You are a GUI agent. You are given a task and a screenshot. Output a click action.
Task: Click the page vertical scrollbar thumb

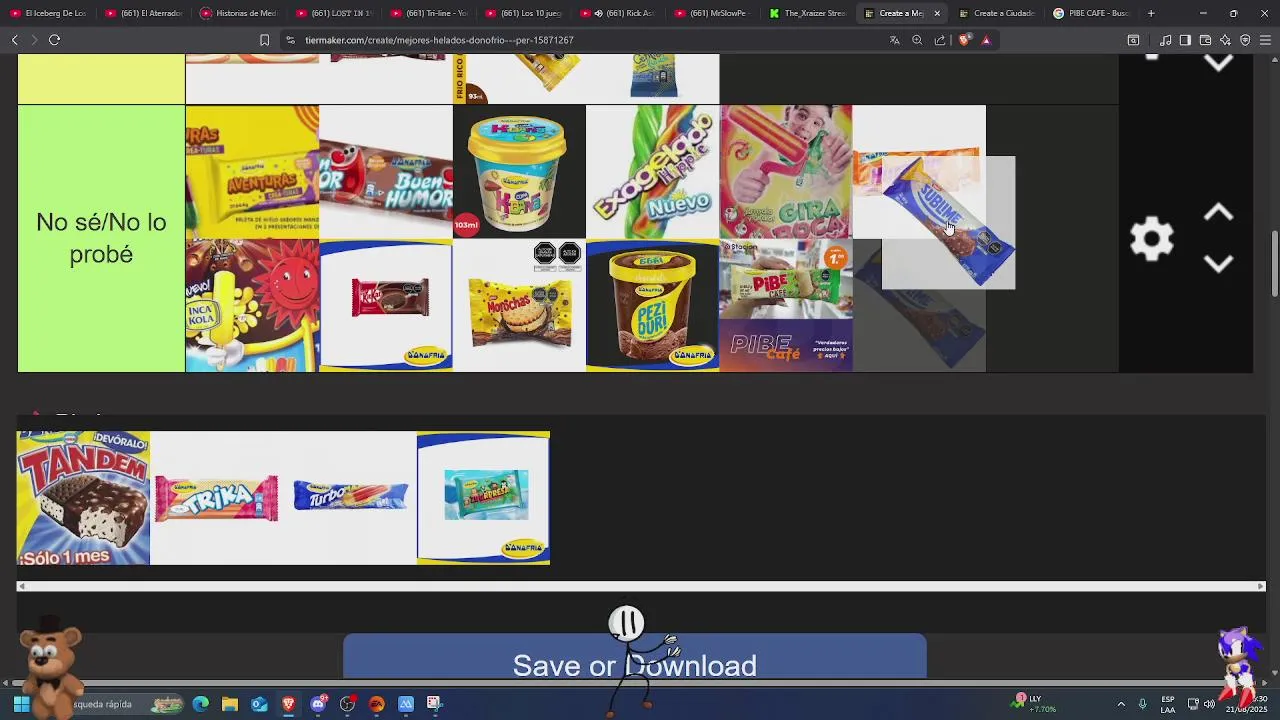[x=1275, y=264]
